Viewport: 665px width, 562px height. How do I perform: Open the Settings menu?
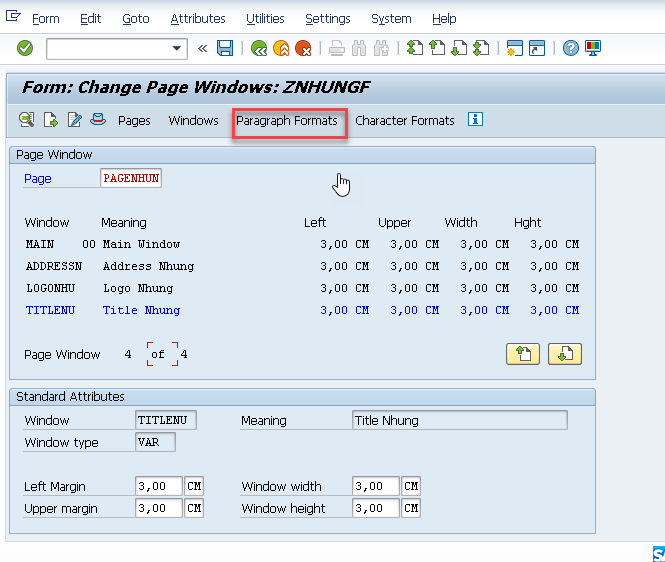pyautogui.click(x=328, y=19)
